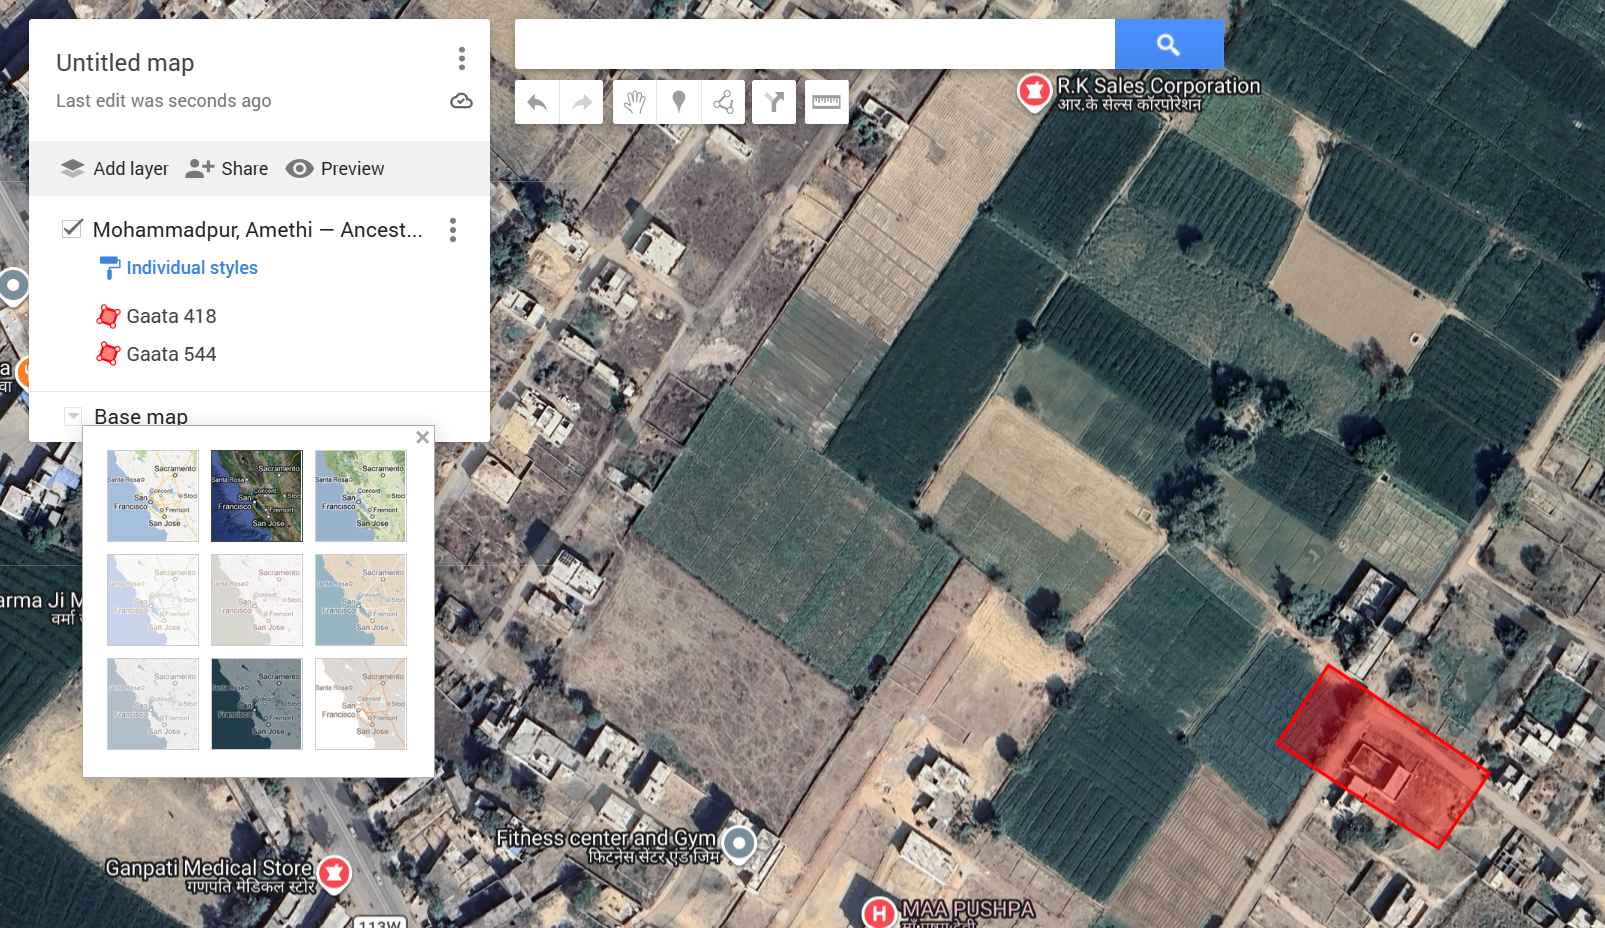1605x928 pixels.
Task: Click the Individual styles paint roller icon
Action: coord(110,268)
